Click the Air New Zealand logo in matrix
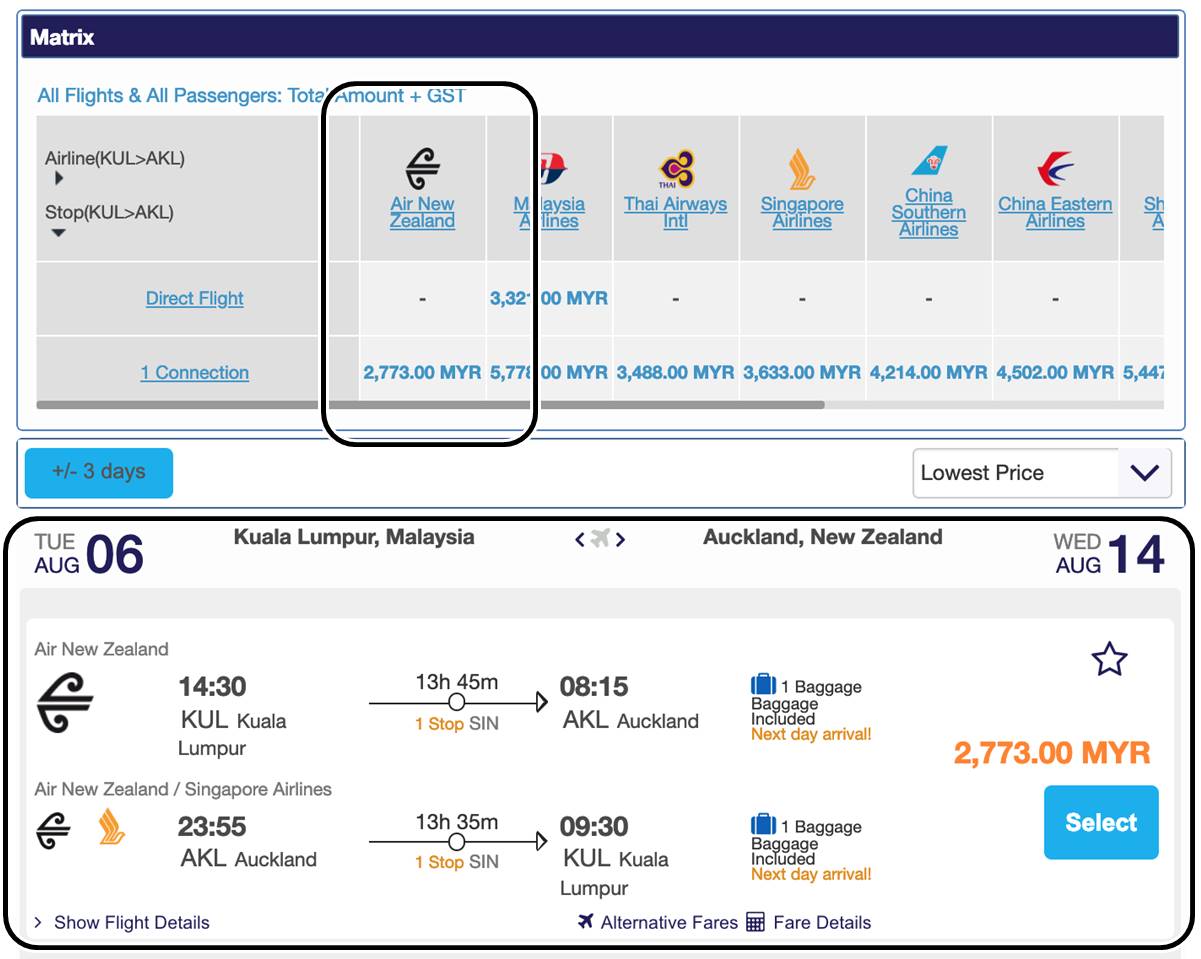Viewport: 1201px width, 959px height. [x=423, y=169]
